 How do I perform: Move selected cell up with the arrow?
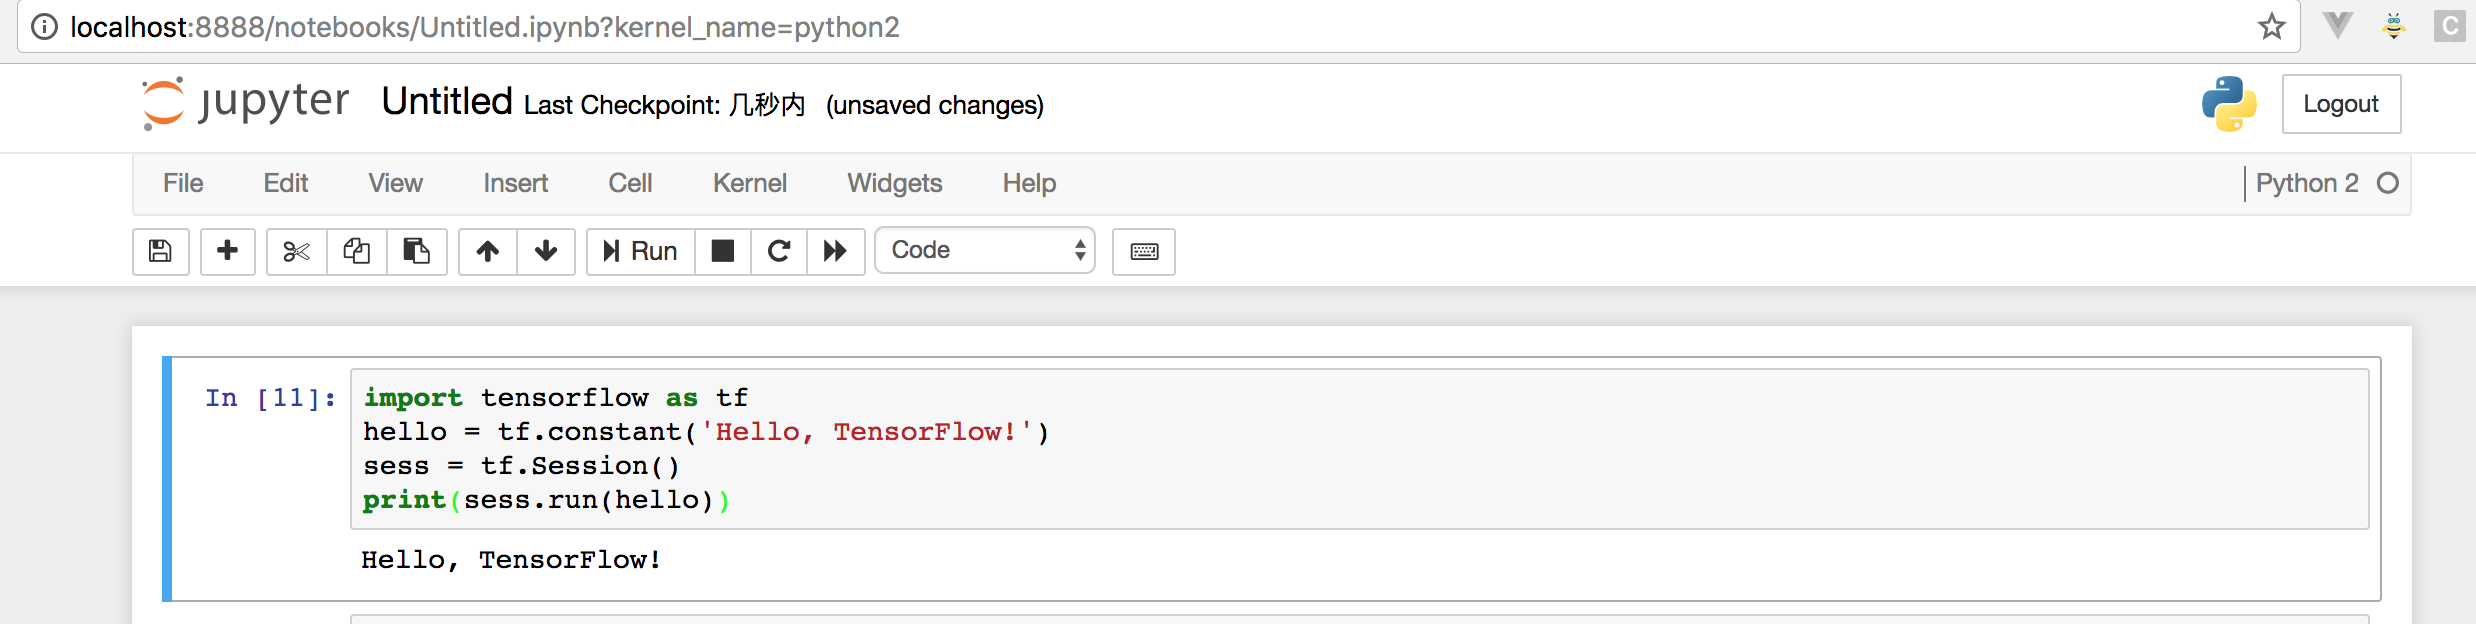point(488,251)
